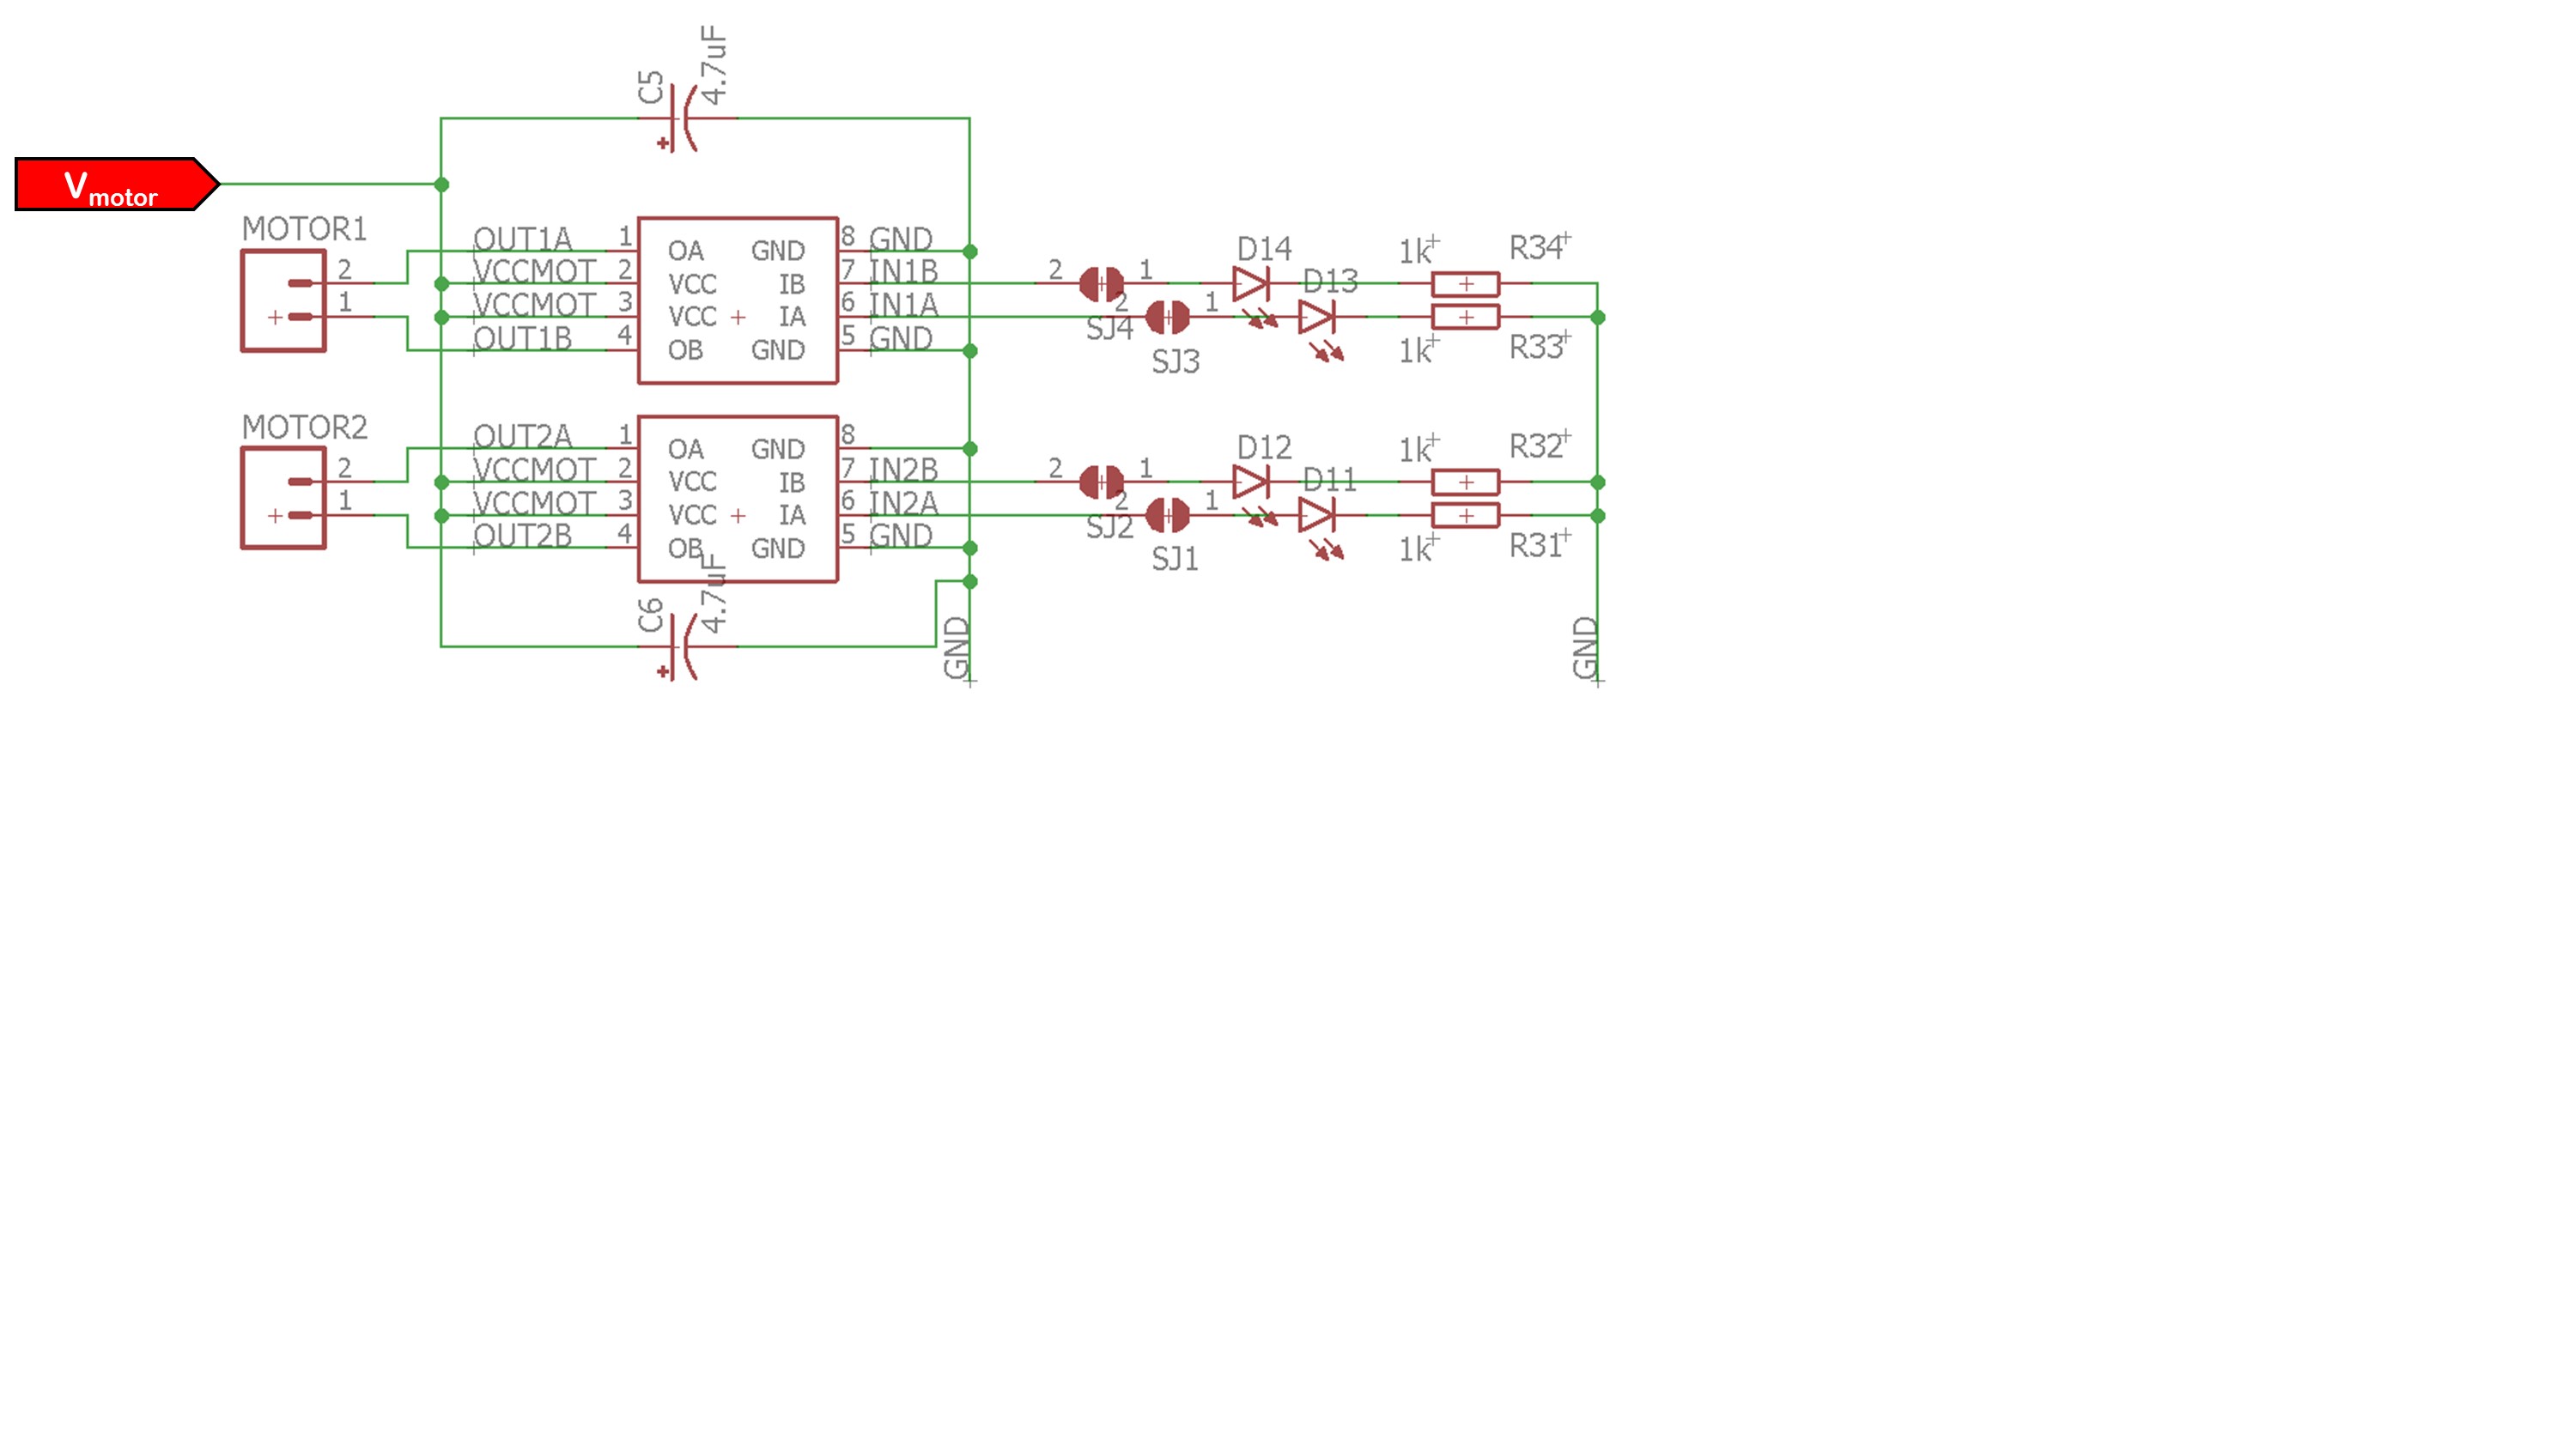Select resistor R32 symbol
Viewport: 2576px width, 1449px height.
point(1466,482)
